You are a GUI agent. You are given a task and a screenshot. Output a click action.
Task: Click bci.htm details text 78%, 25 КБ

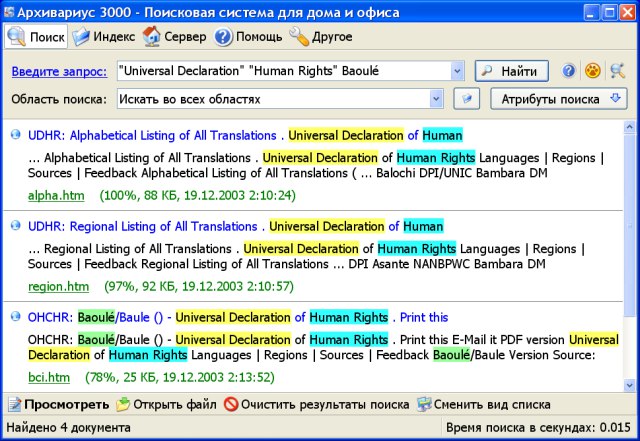[180, 377]
